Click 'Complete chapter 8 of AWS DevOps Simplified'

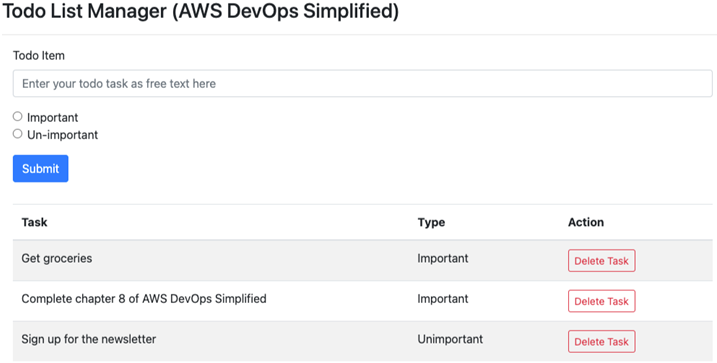click(144, 299)
